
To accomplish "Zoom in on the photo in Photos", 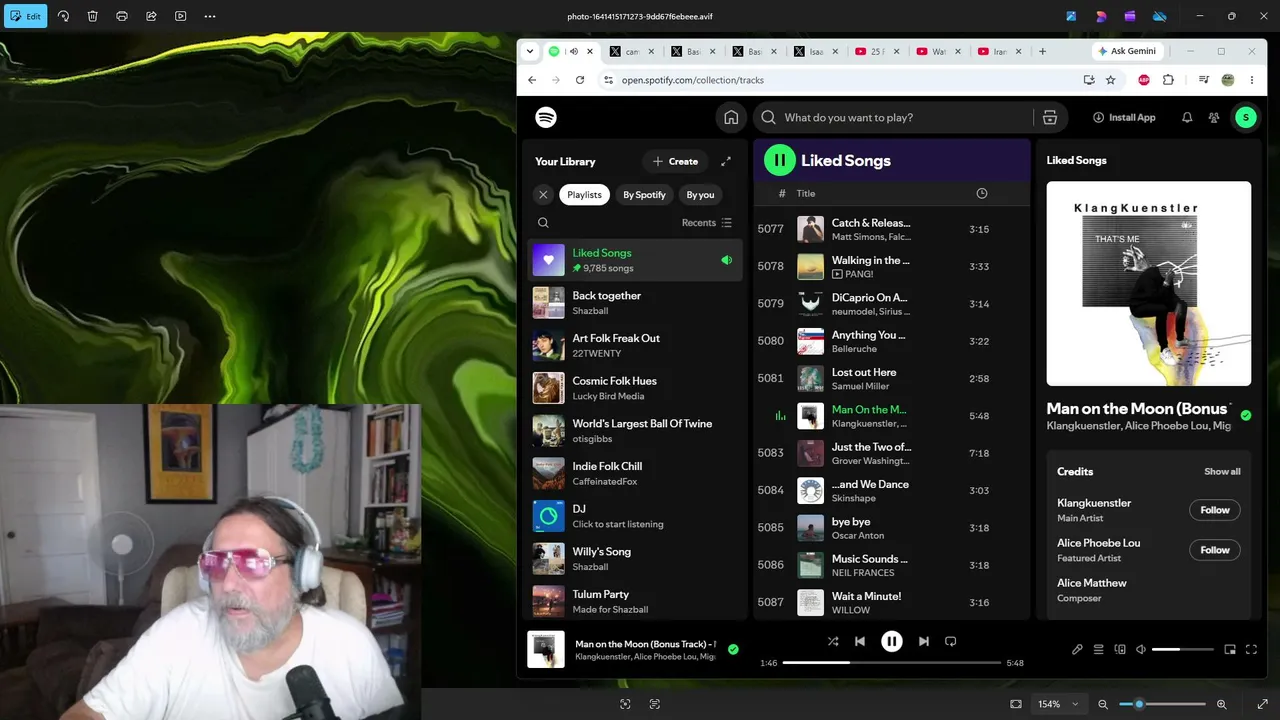I will pyautogui.click(x=1221, y=704).
